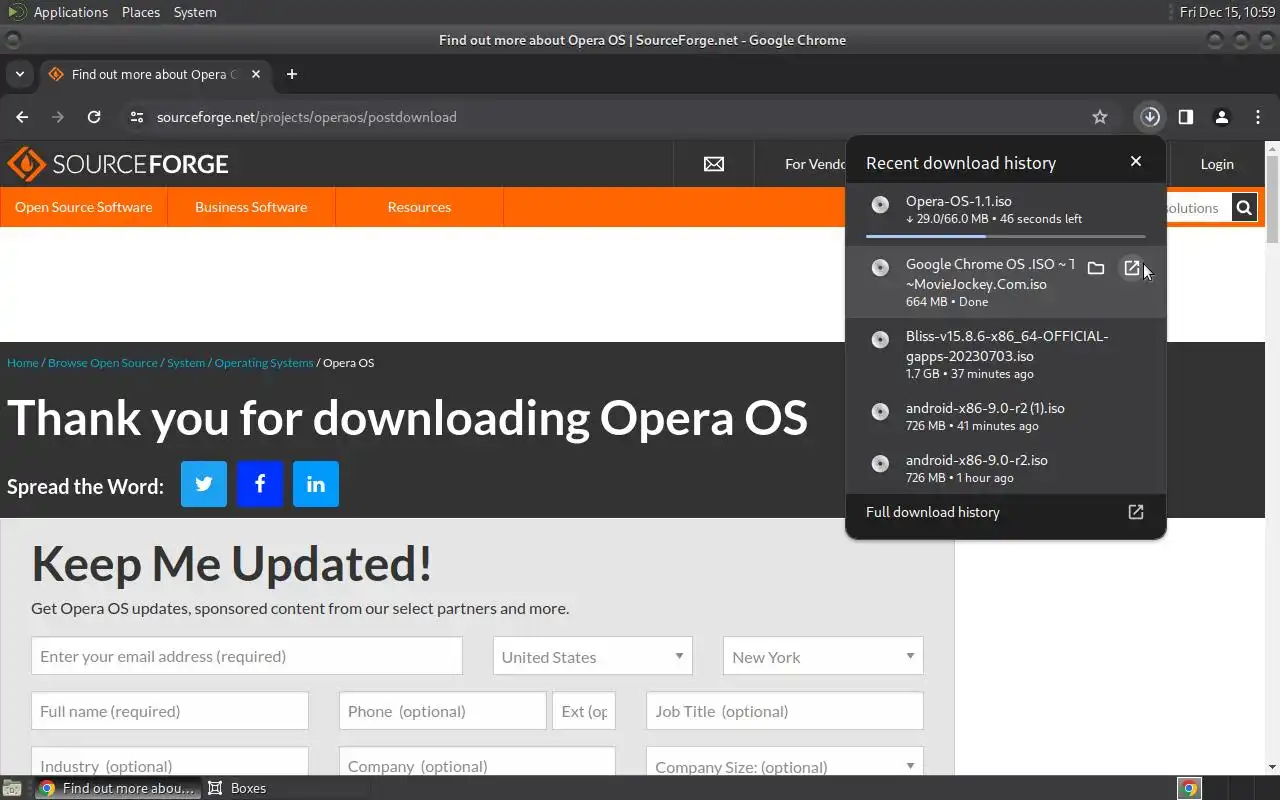This screenshot has height=800, width=1280.
Task: Open the Chrome profile icon
Action: [1222, 117]
